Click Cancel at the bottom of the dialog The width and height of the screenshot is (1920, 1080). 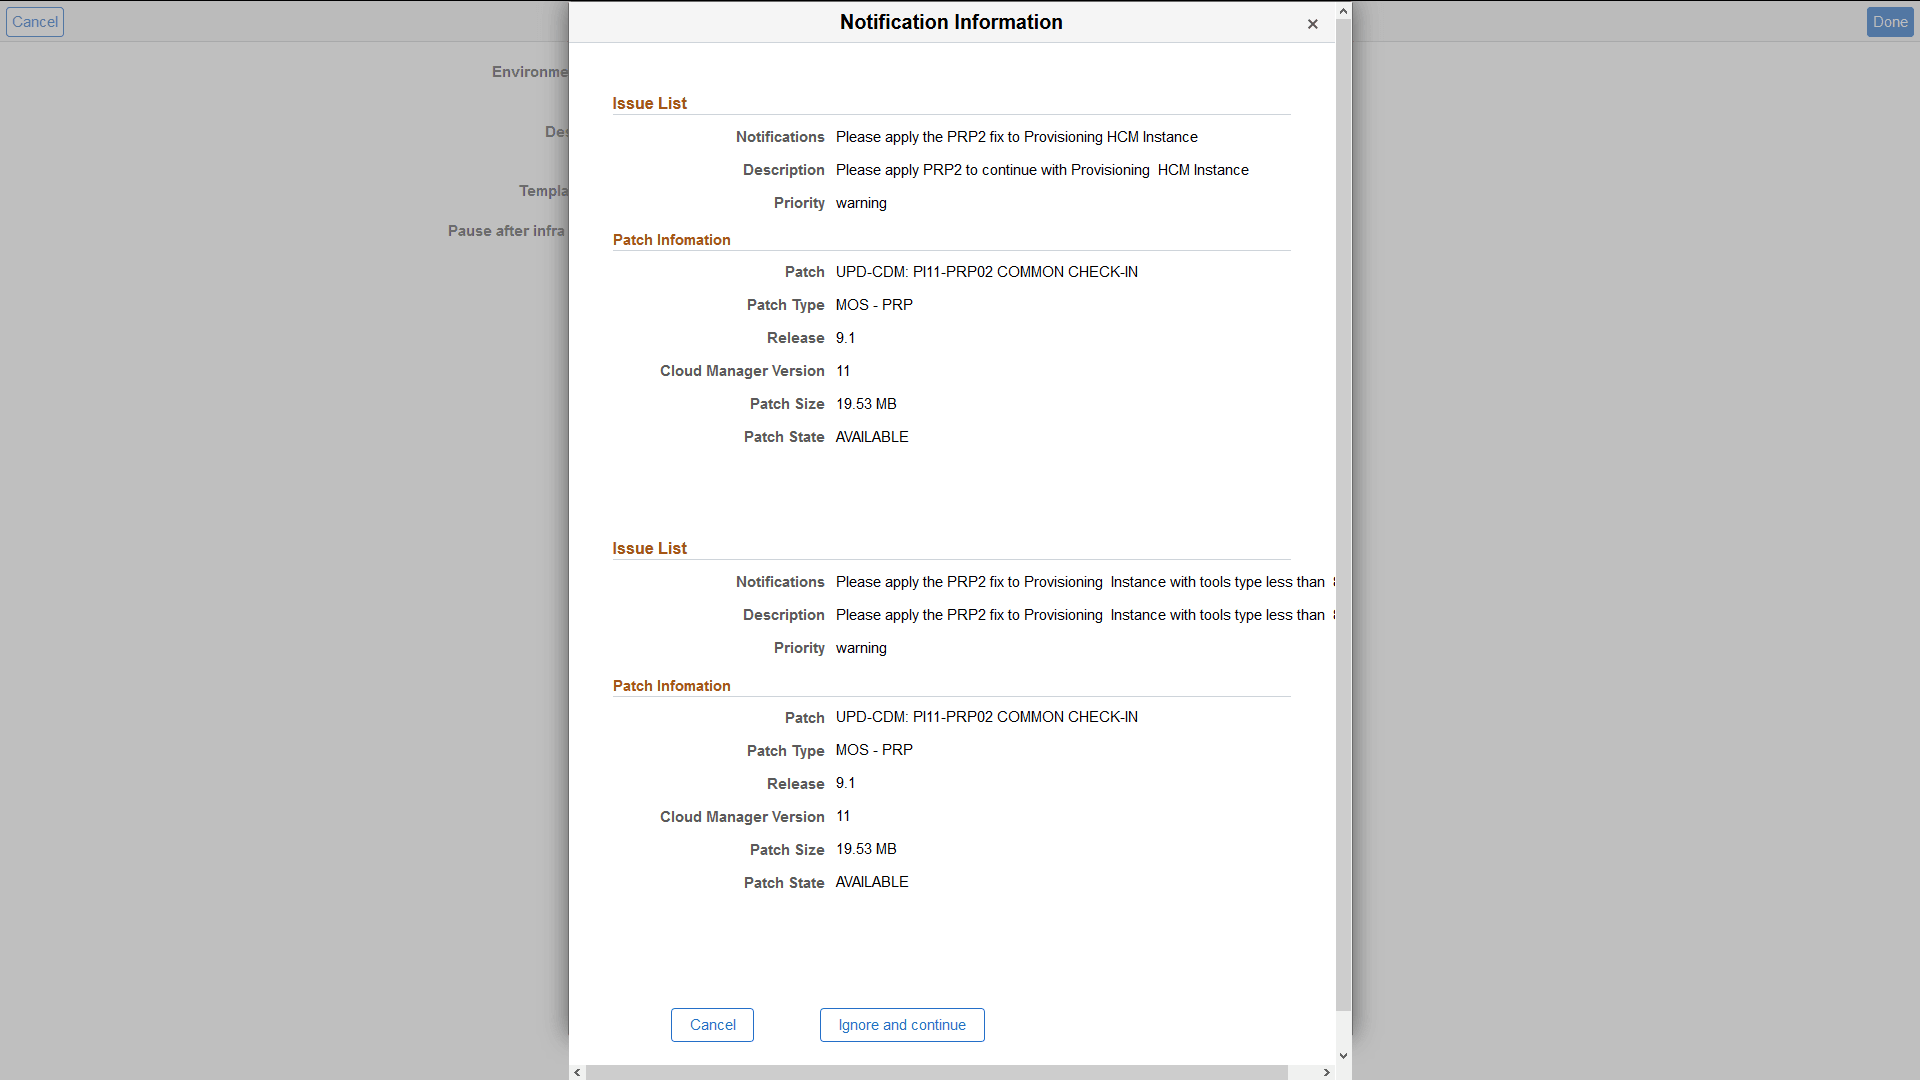[711, 1024]
